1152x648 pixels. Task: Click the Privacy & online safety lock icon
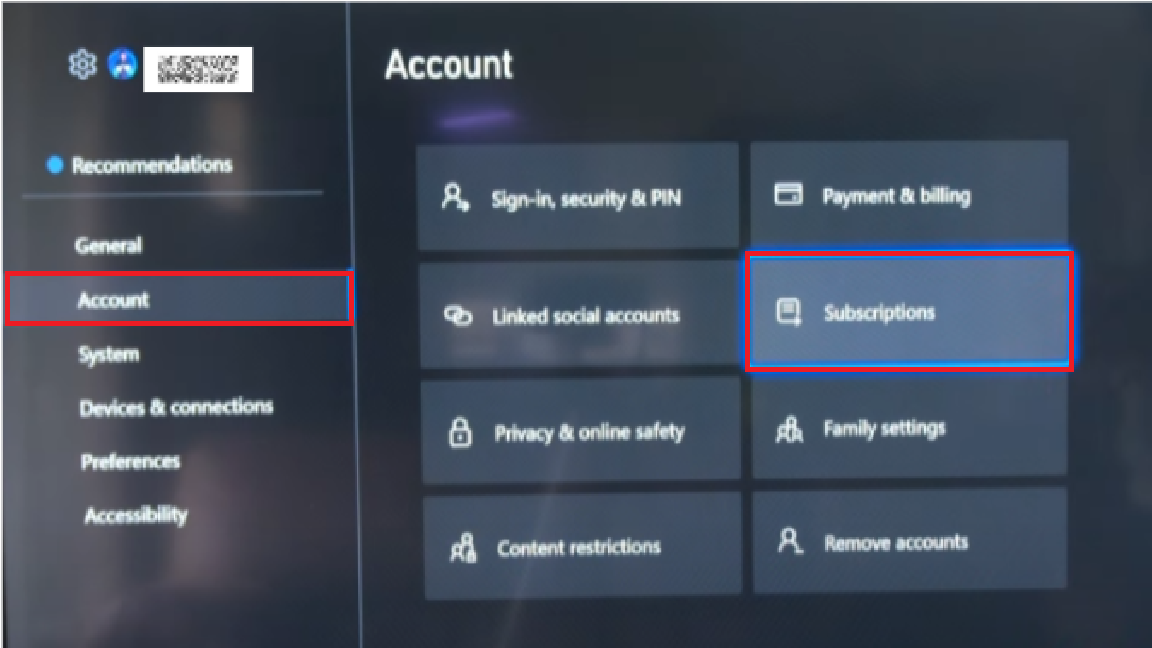tap(460, 432)
